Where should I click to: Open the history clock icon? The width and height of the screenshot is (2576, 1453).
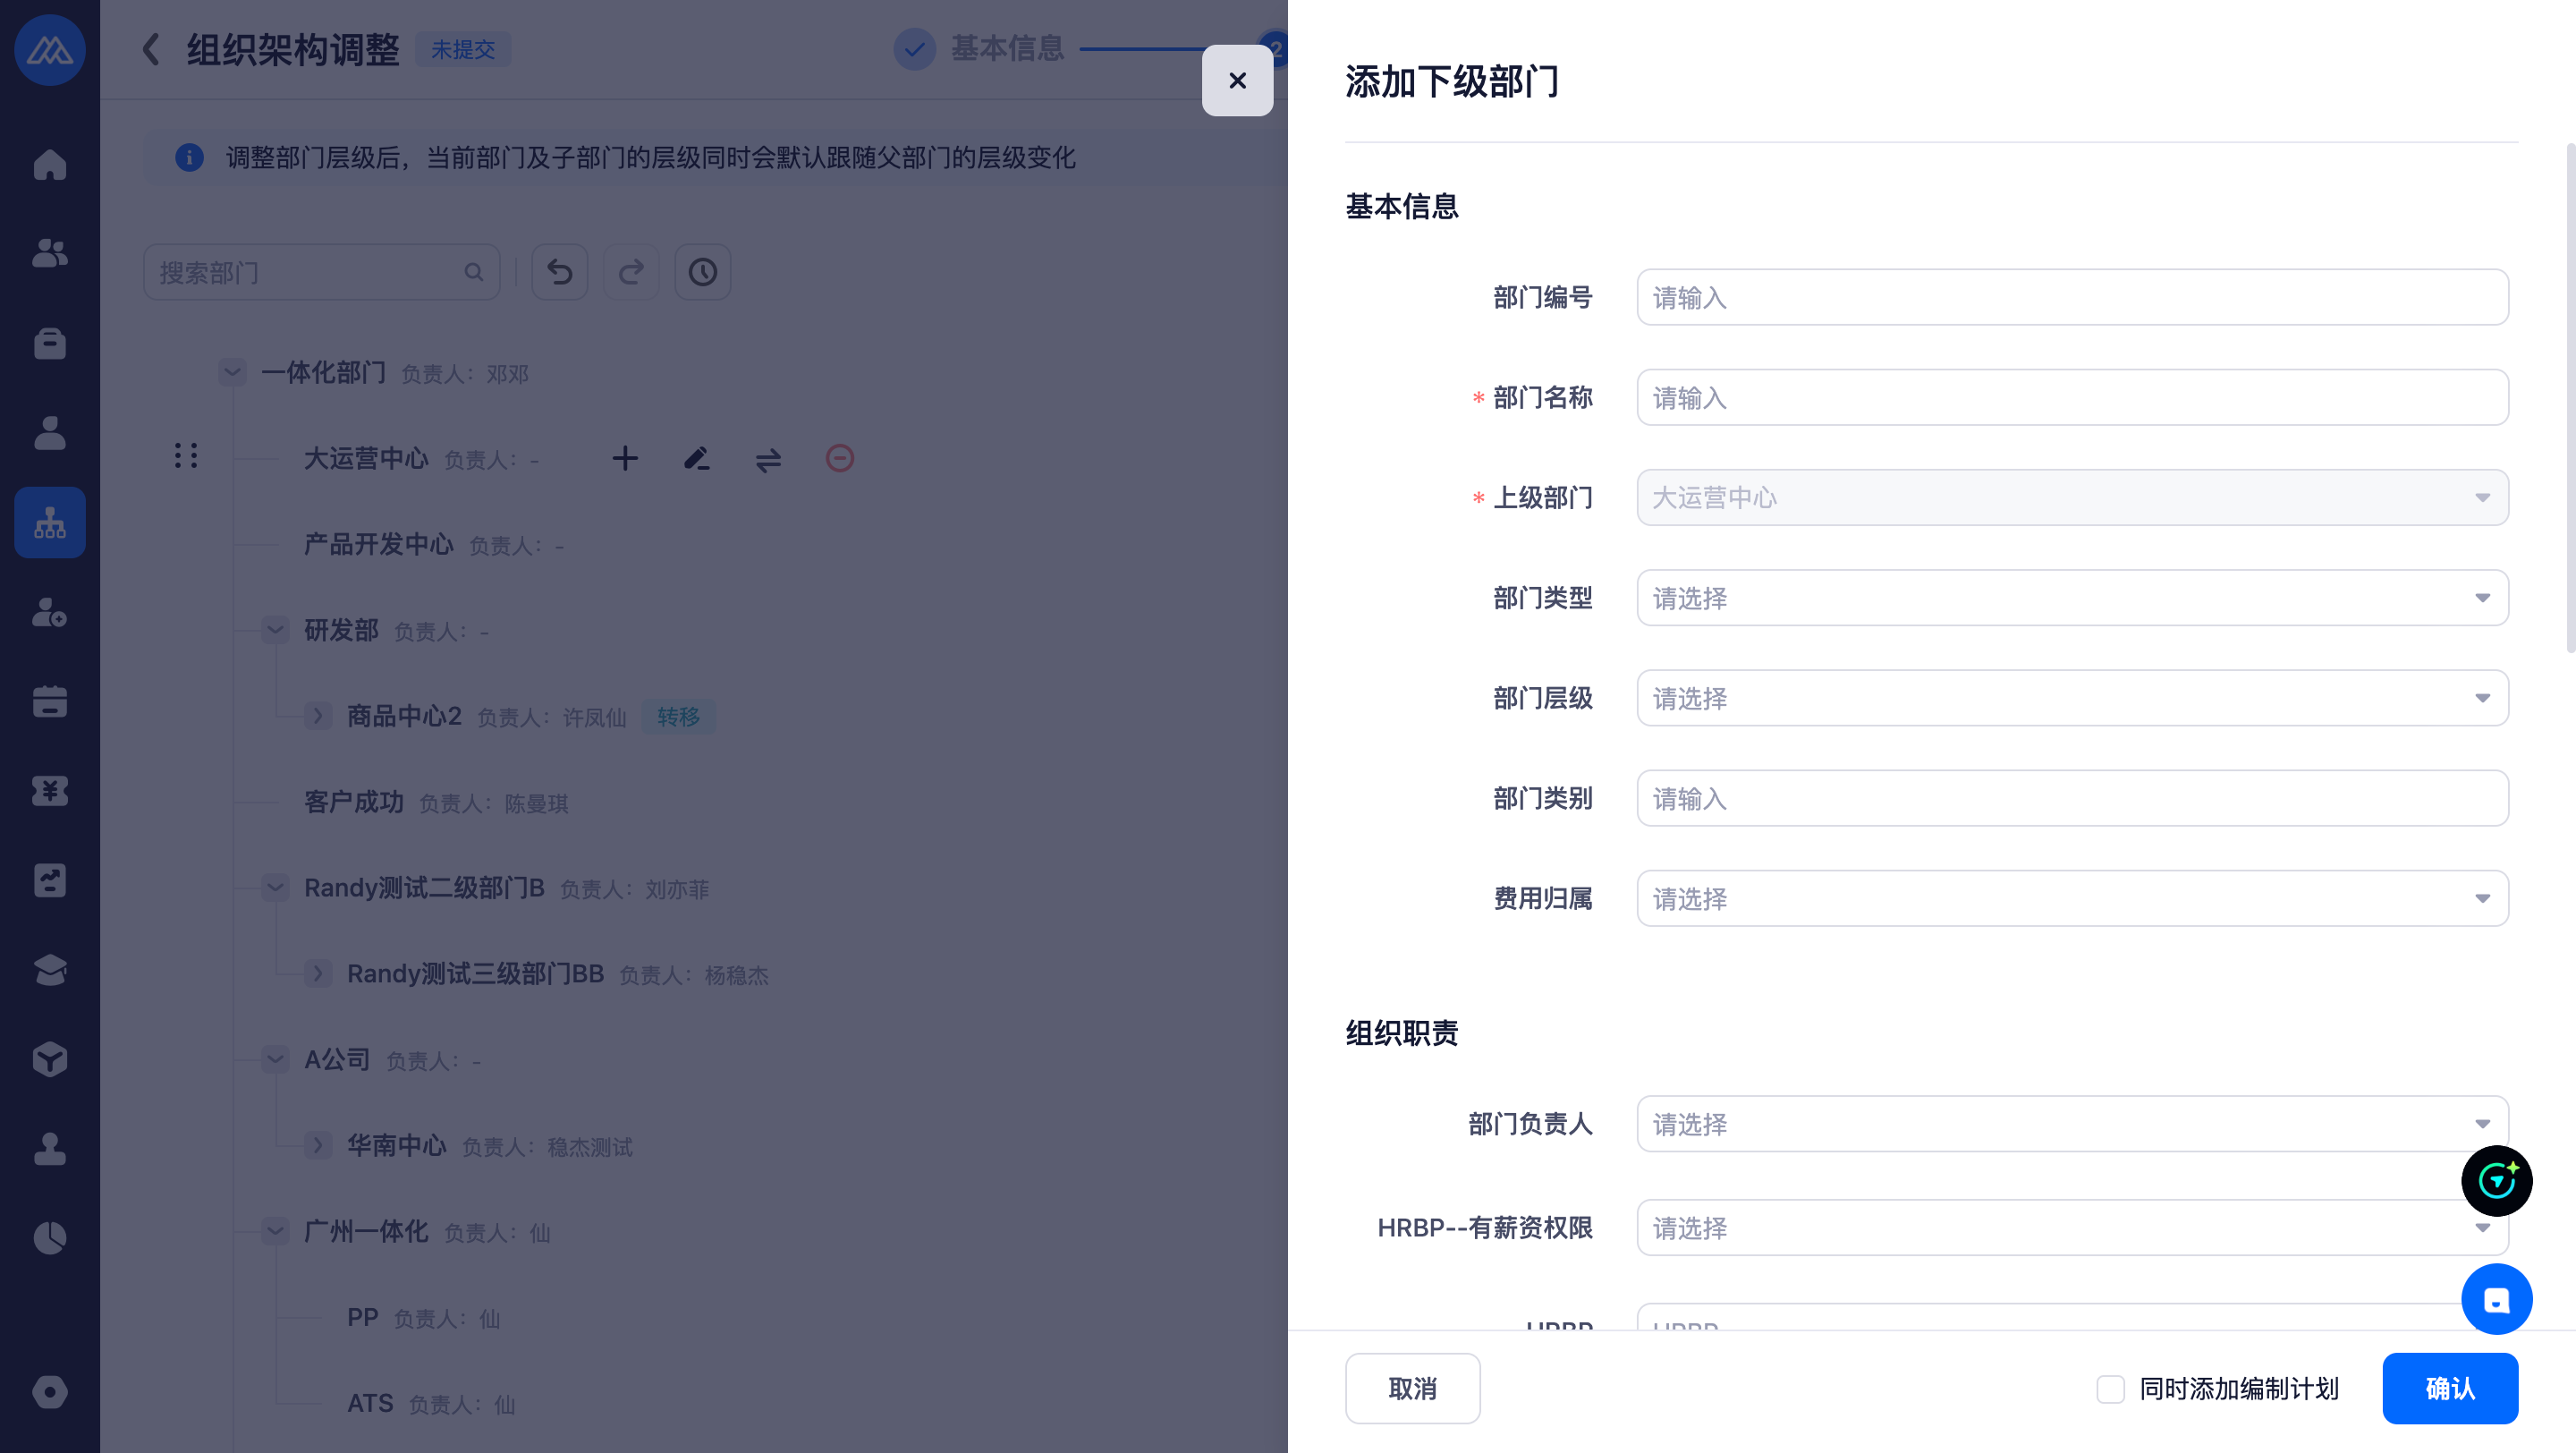(x=702, y=272)
